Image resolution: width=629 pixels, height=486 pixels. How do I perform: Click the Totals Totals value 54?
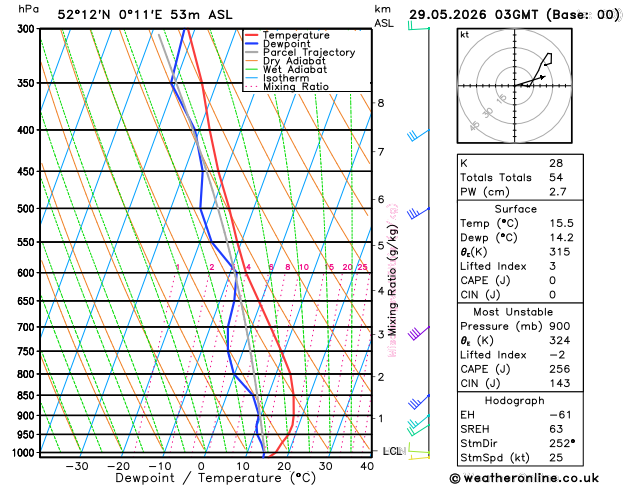click(x=556, y=178)
